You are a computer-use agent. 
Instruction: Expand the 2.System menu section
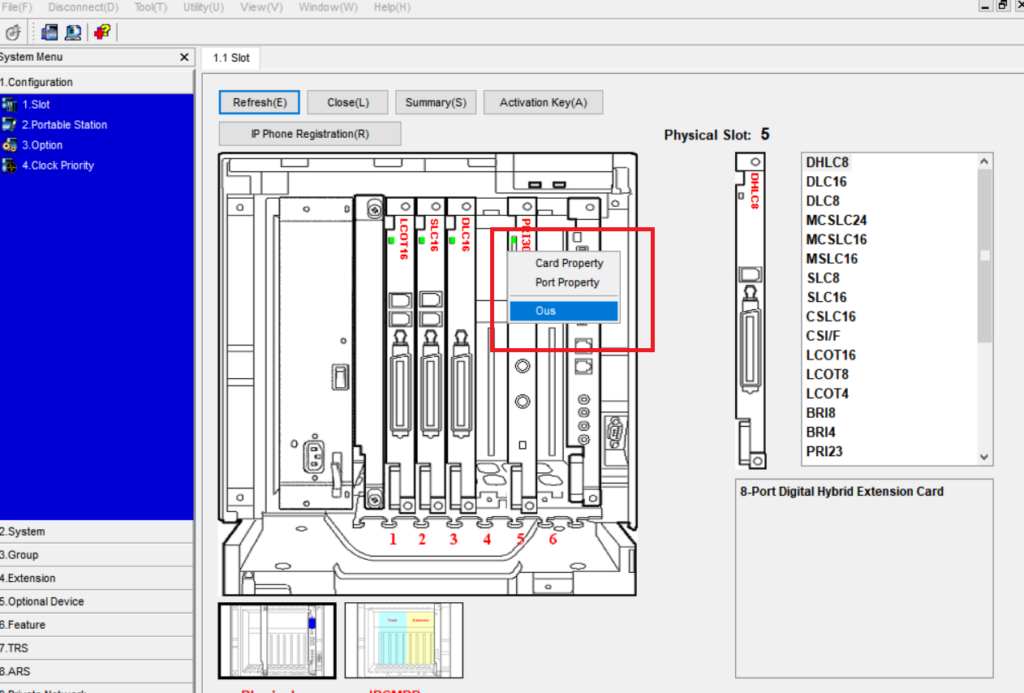coord(23,532)
